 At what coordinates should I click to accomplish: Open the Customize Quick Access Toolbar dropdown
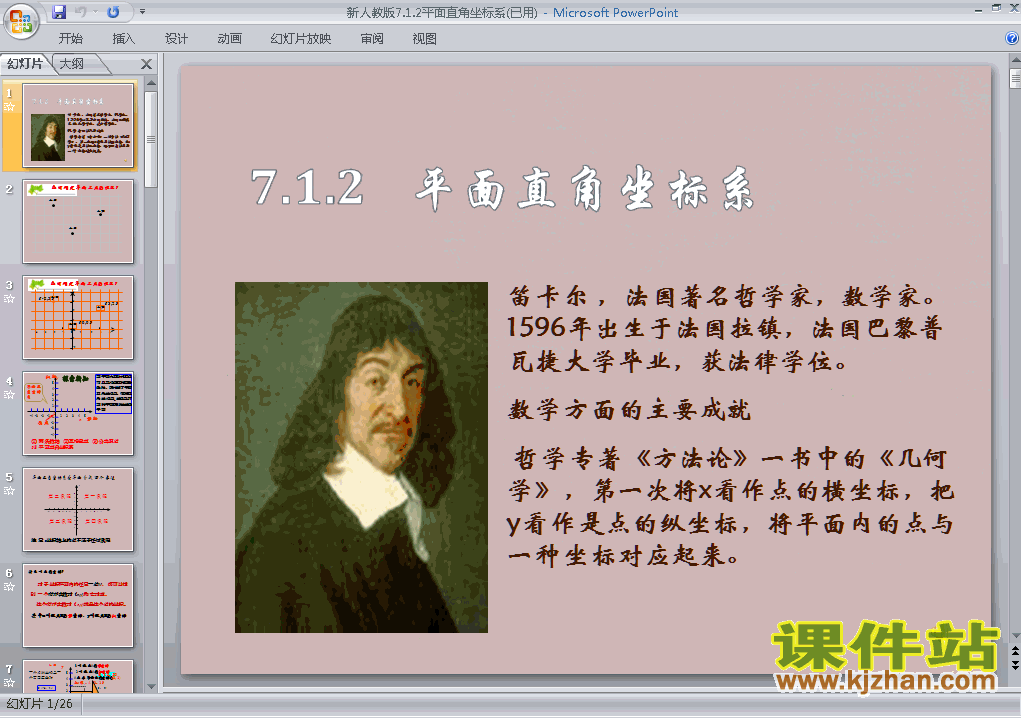click(x=143, y=12)
